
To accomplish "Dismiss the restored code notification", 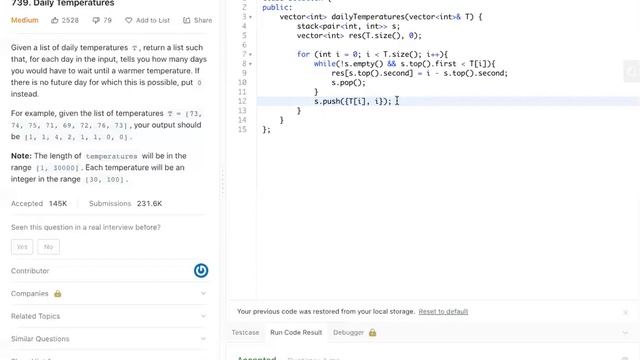I will coord(625,313).
